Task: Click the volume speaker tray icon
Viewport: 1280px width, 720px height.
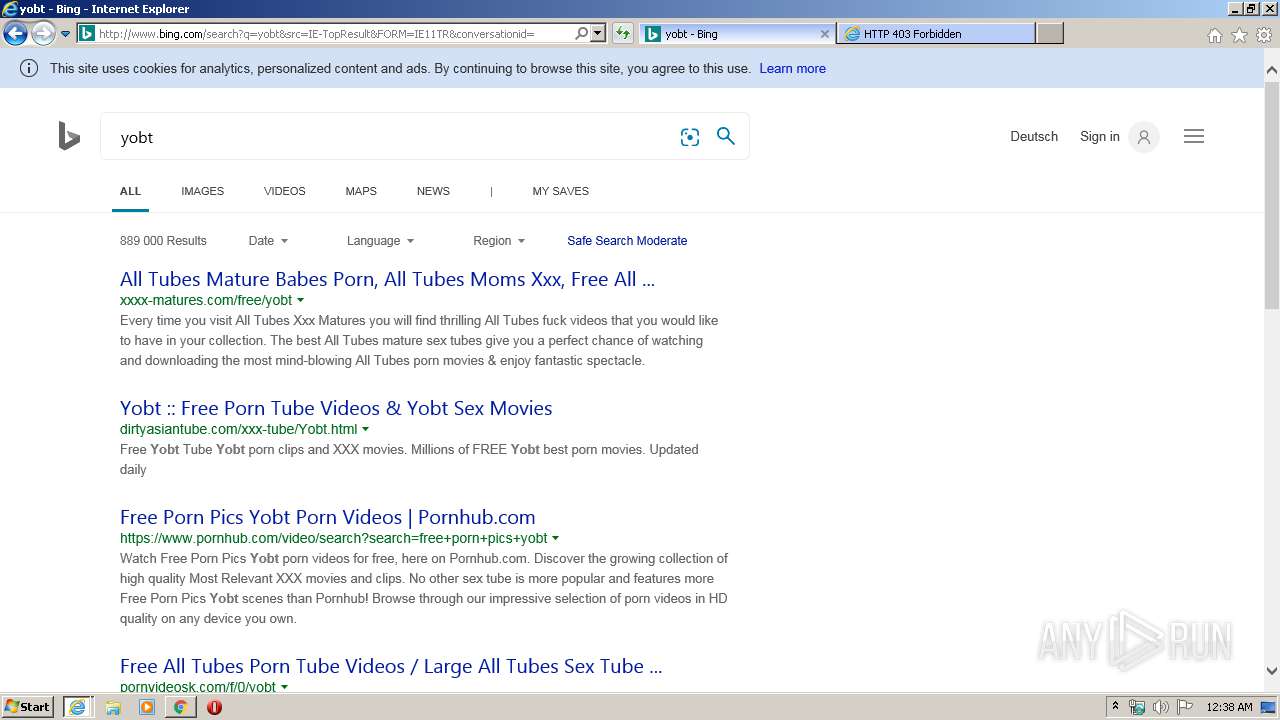Action: [x=1161, y=707]
